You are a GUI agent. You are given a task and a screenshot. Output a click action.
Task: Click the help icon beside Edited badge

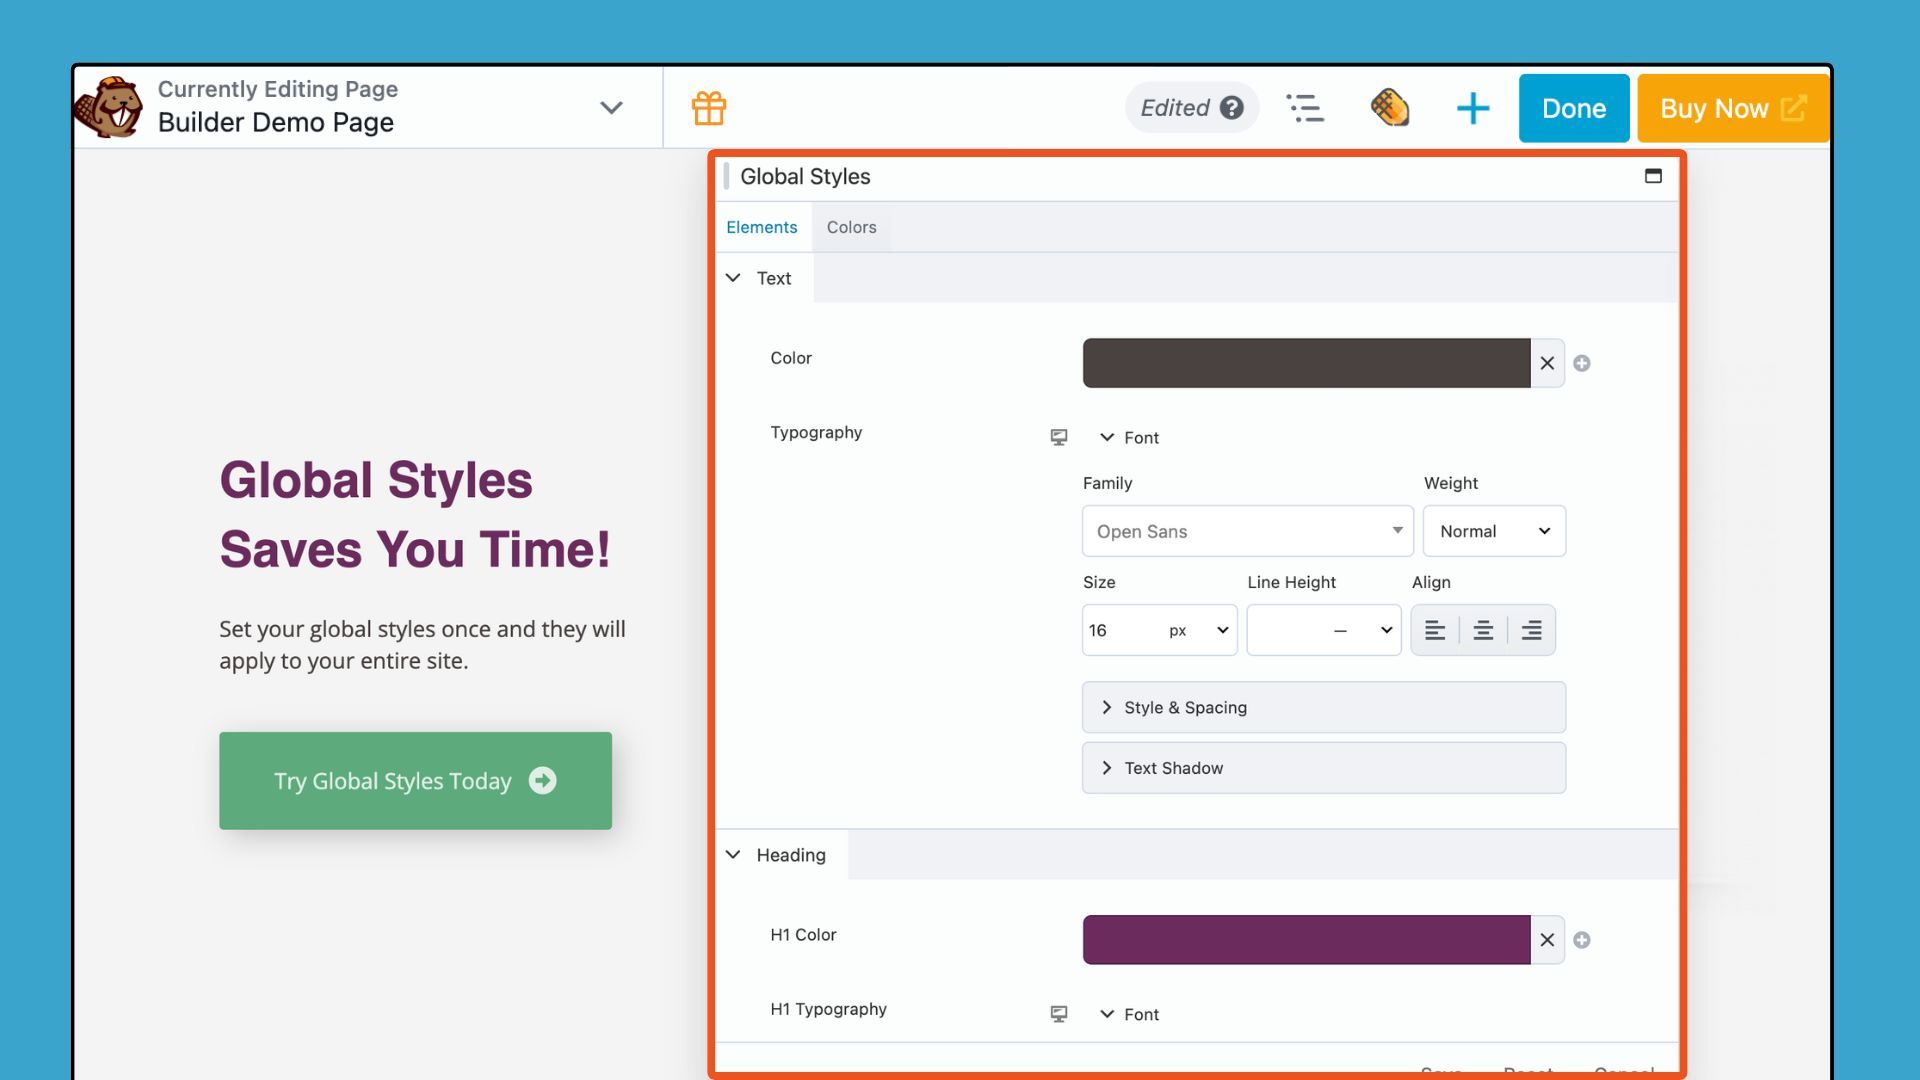1231,107
